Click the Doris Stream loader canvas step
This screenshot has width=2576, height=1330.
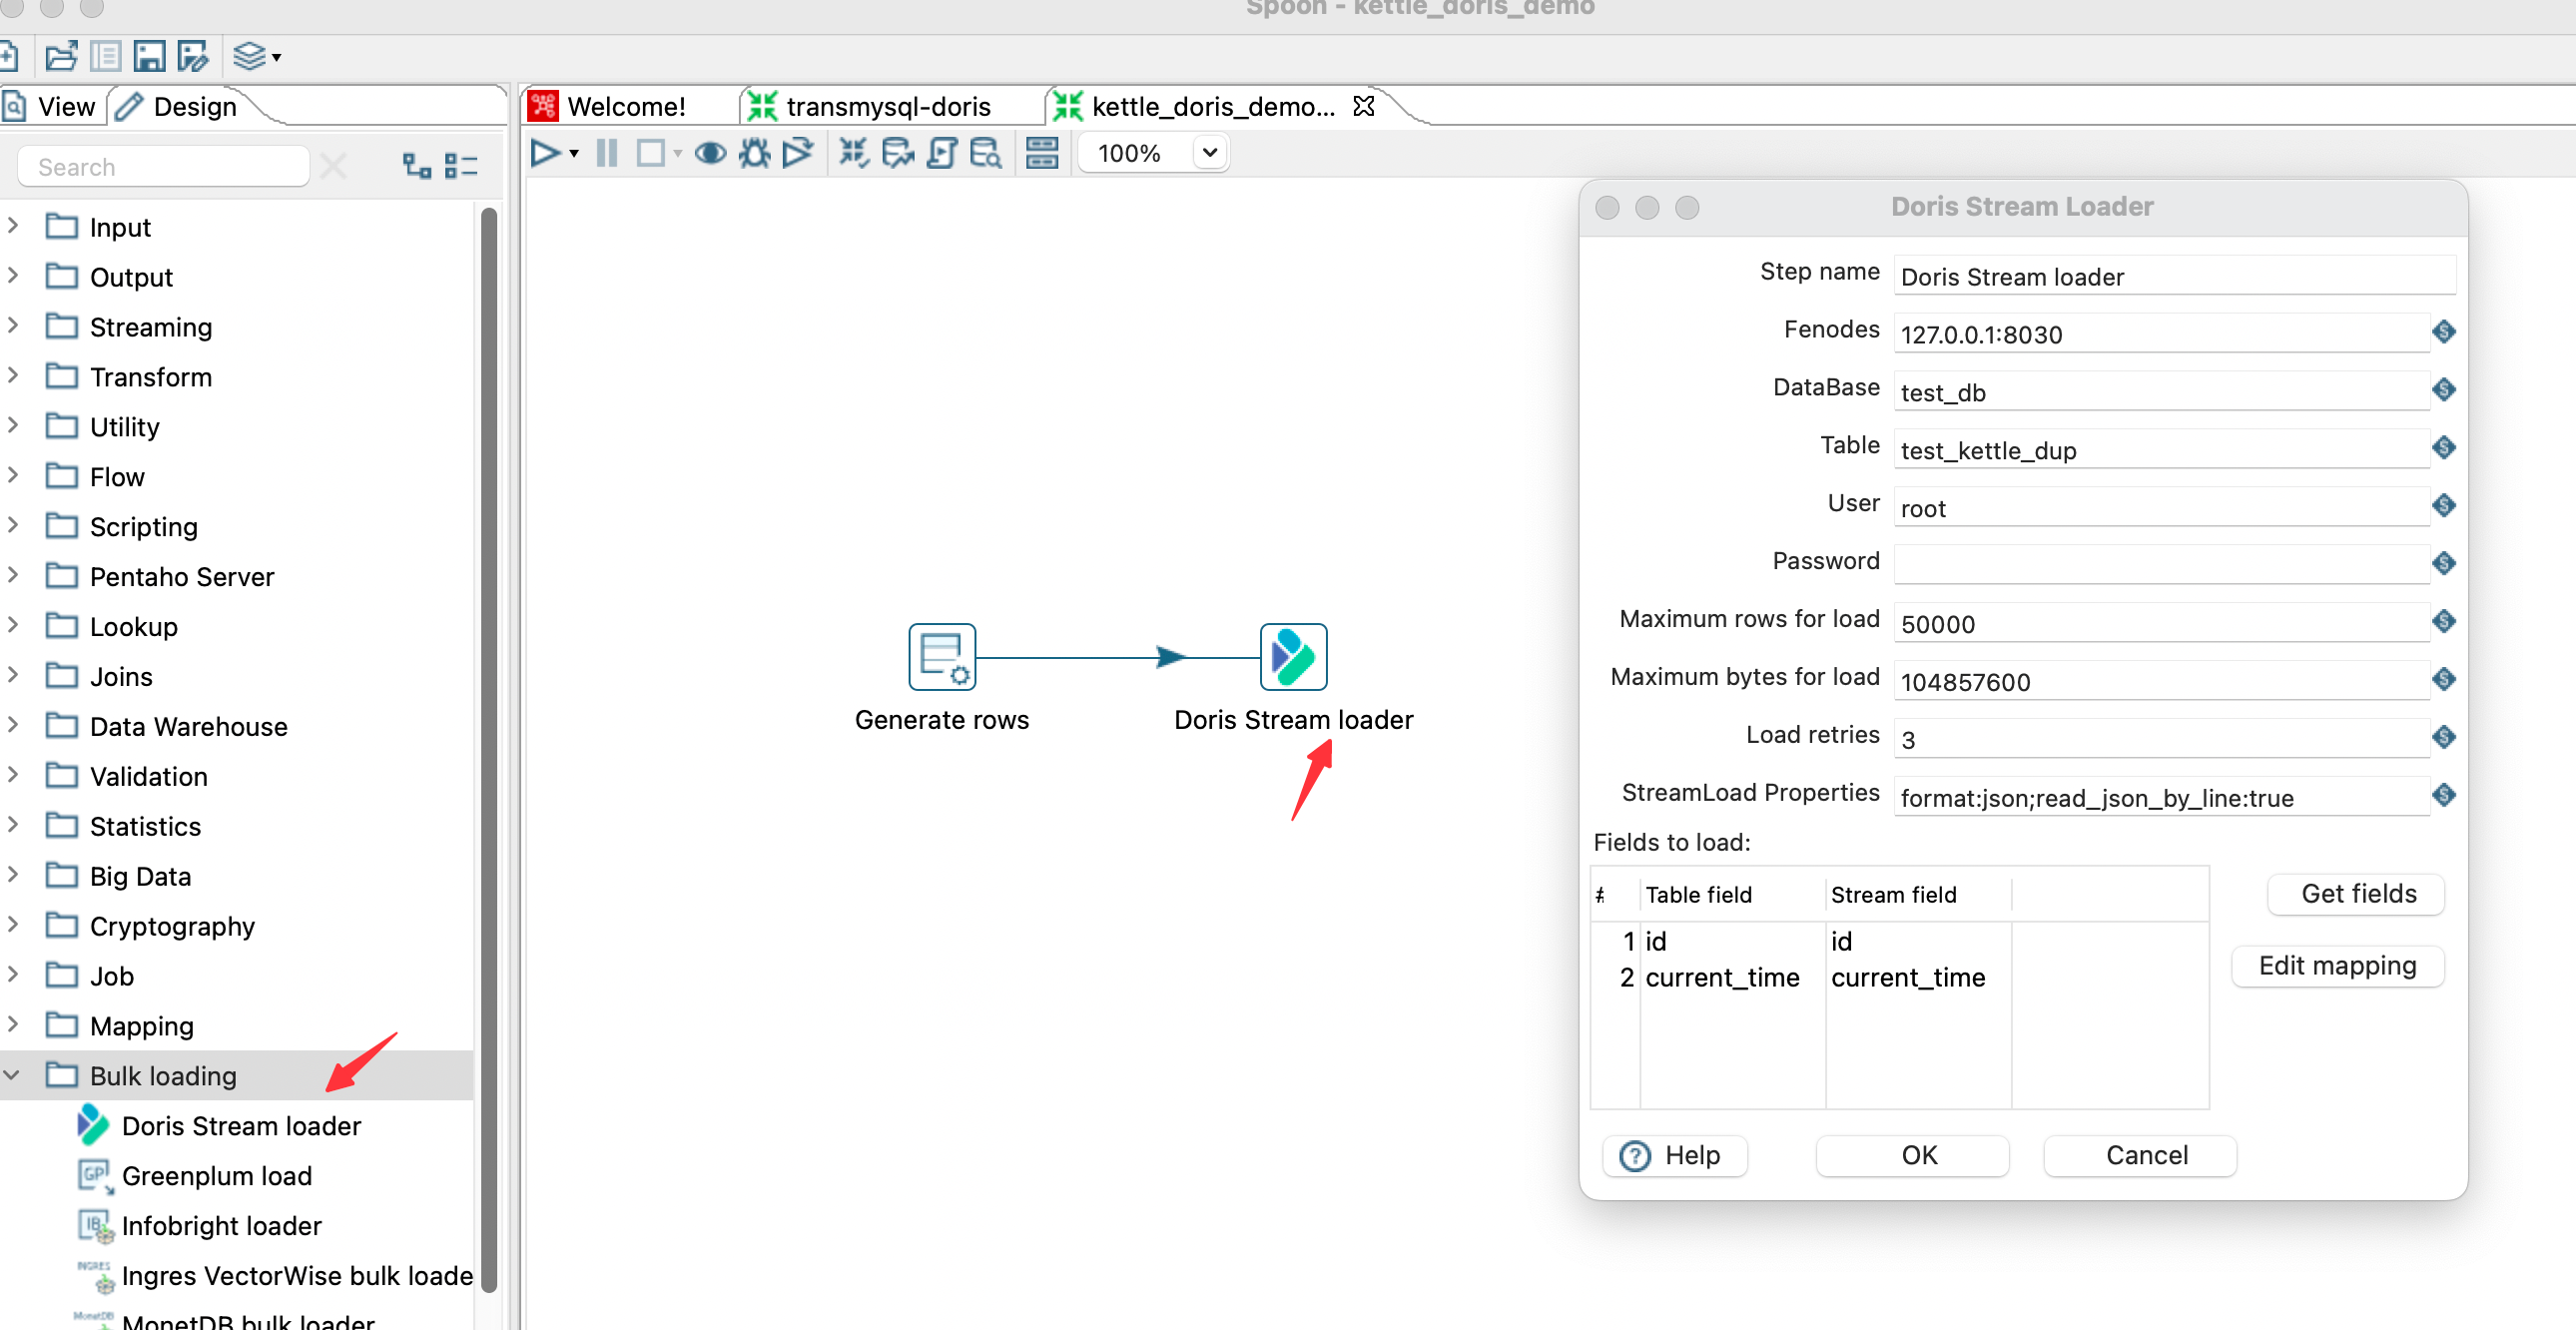point(1293,657)
